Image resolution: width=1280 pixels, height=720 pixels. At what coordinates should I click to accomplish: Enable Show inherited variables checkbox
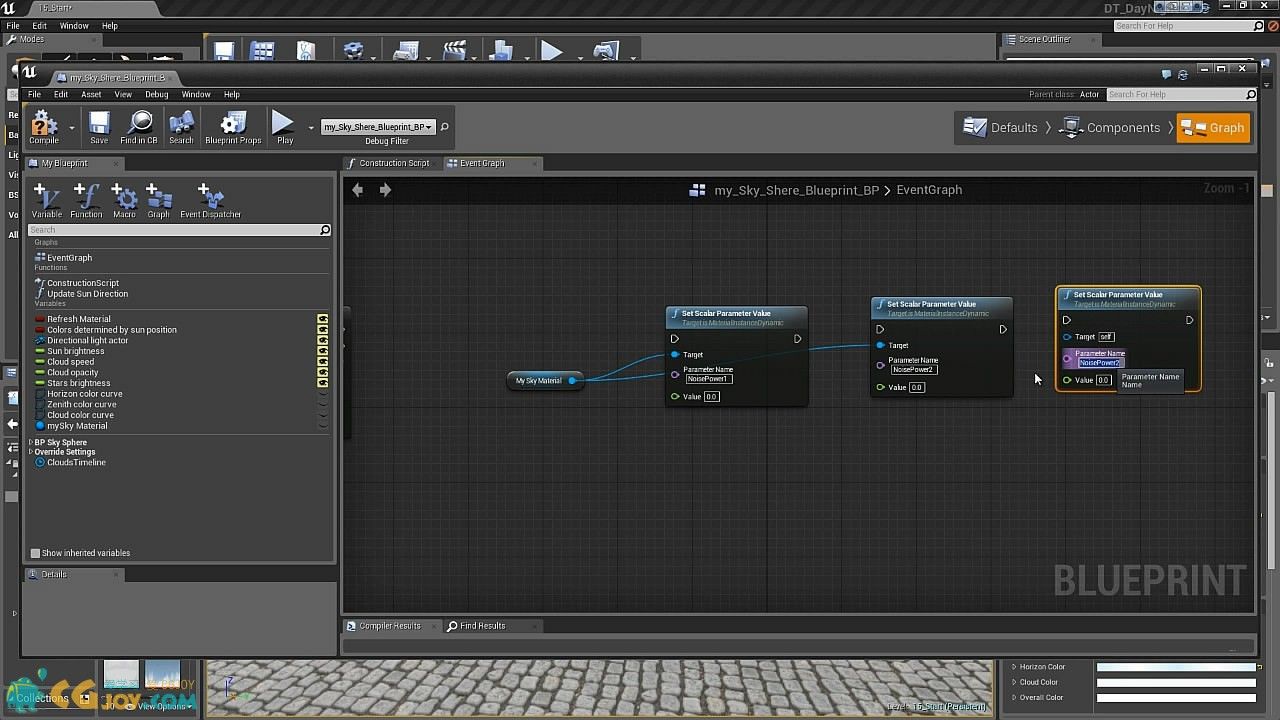(35, 553)
